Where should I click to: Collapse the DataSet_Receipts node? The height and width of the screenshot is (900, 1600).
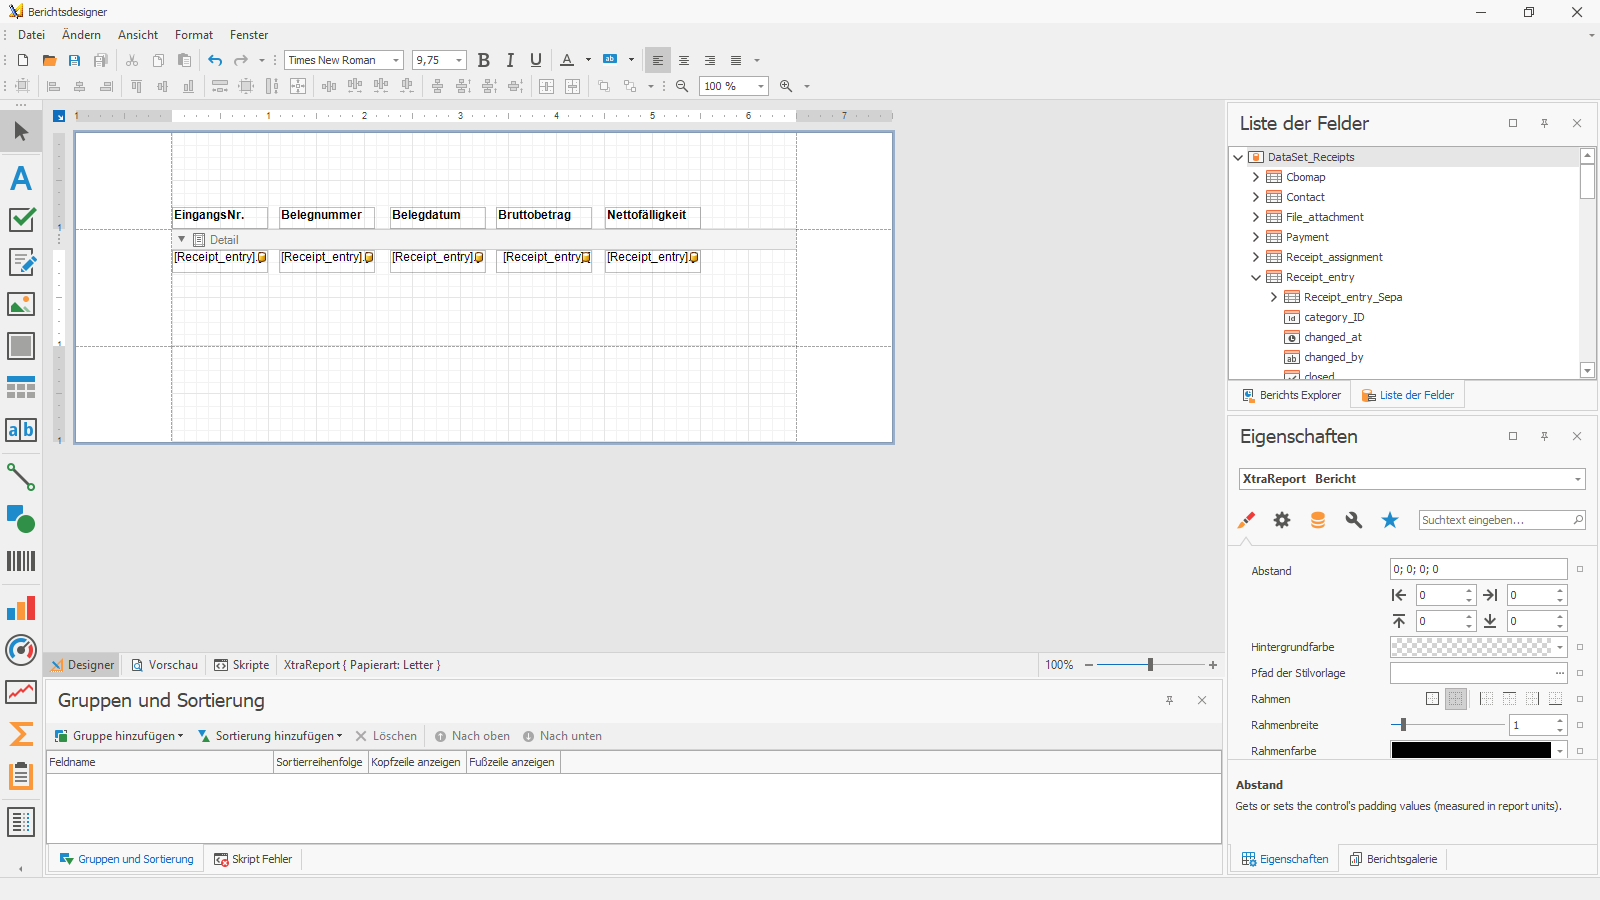click(1238, 157)
